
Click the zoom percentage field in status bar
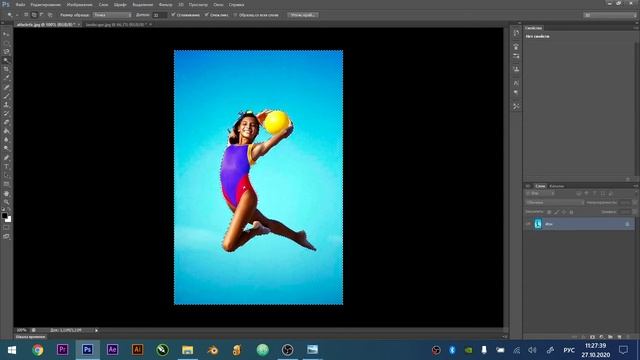(22, 330)
